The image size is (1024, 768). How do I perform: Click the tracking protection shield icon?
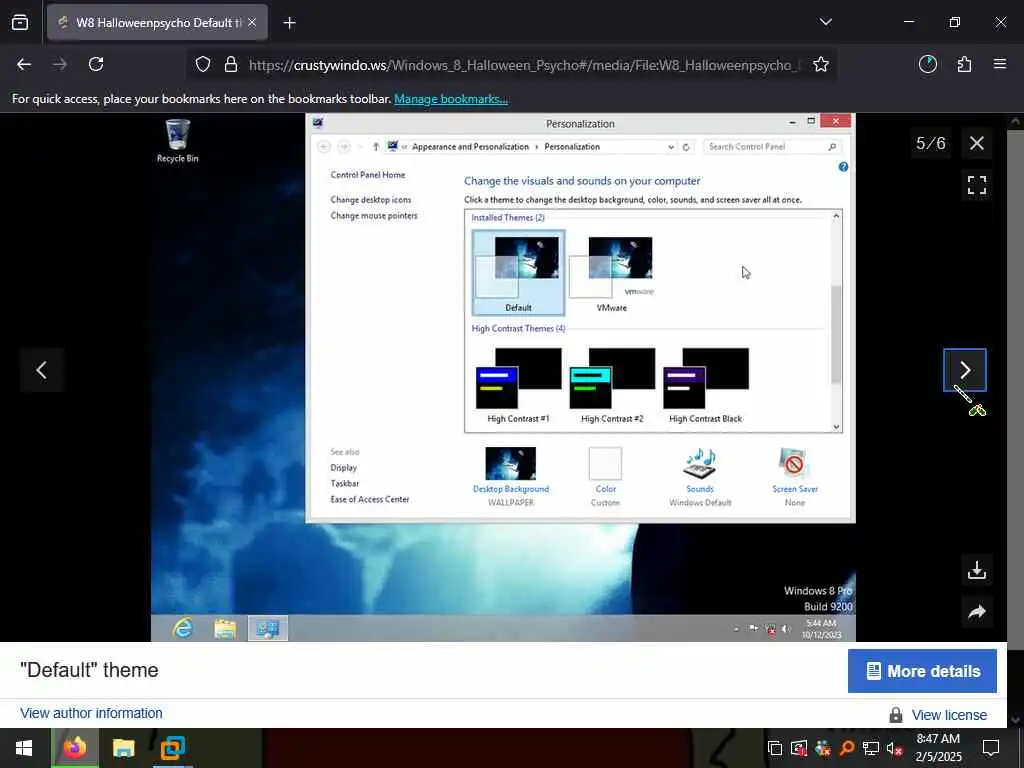203,65
